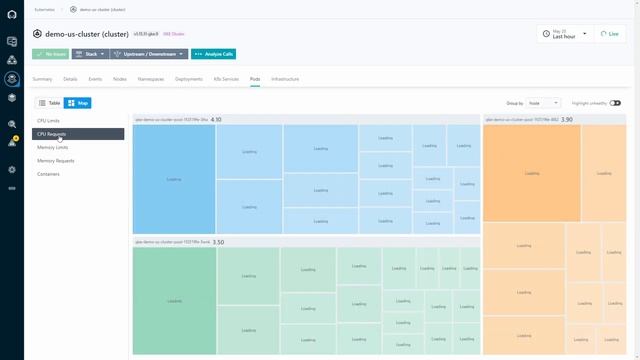Open the Applications sidebar icon

[x=12, y=60]
